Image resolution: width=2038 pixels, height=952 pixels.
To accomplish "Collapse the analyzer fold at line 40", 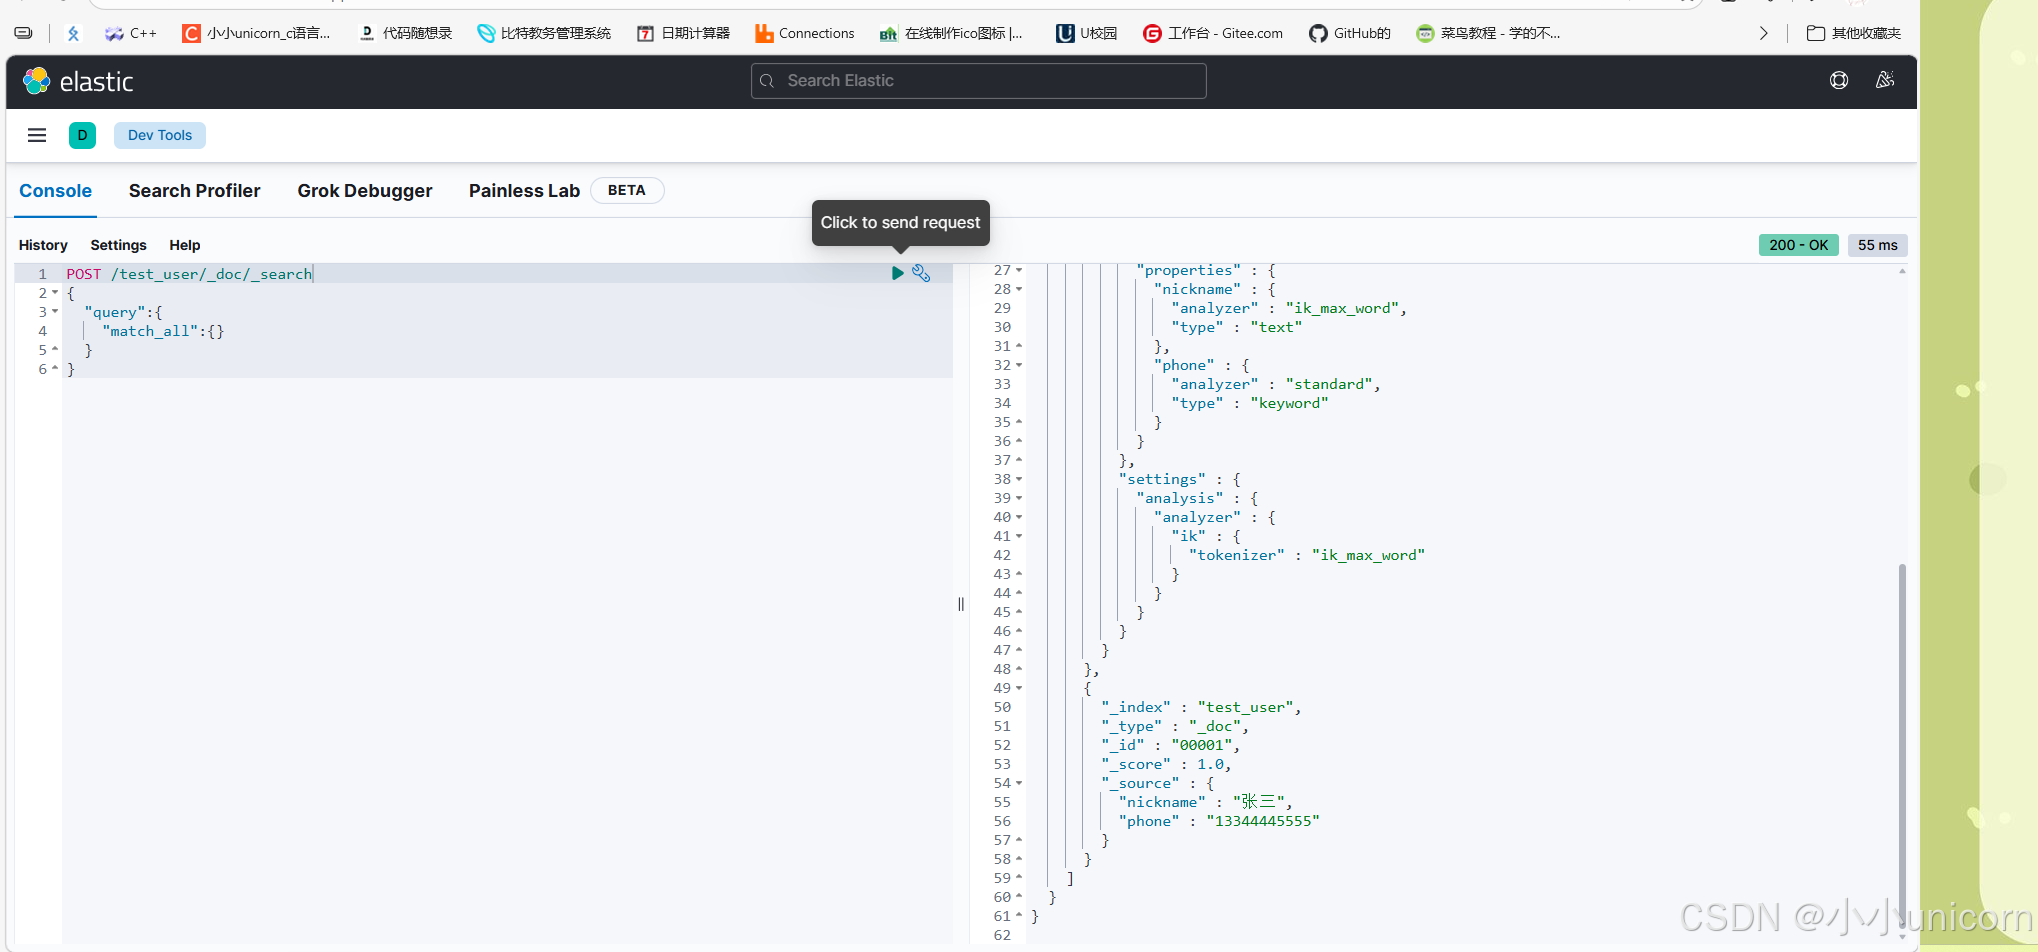I will pyautogui.click(x=1019, y=517).
